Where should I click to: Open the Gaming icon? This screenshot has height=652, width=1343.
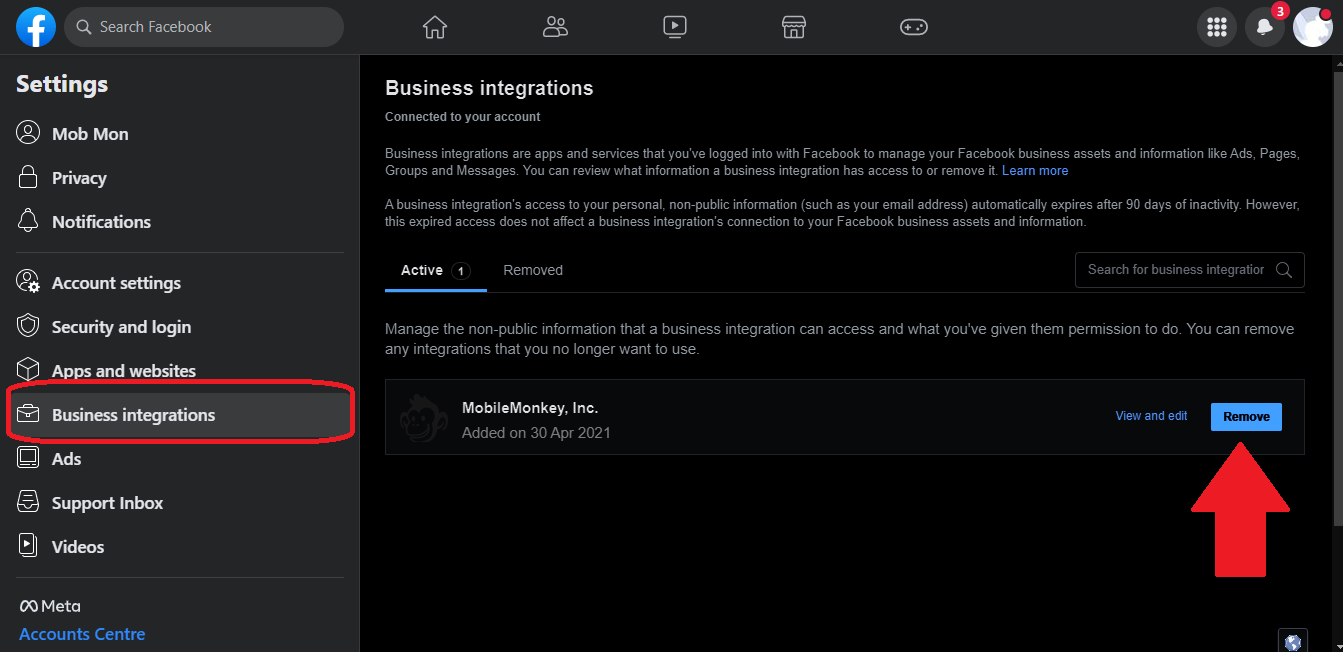point(914,27)
